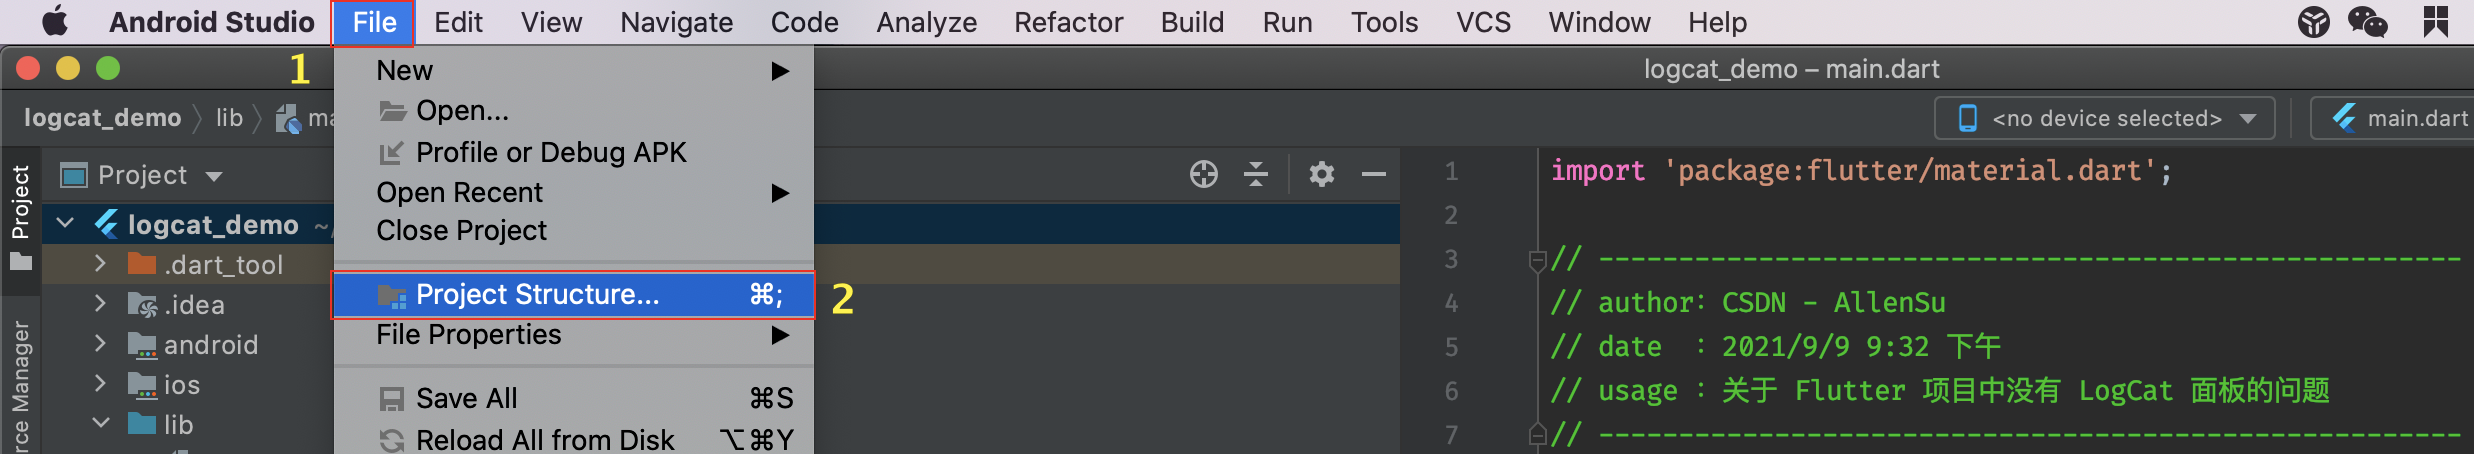The image size is (2474, 454).
Task: Fold the comment block at line 3
Action: 1538,261
